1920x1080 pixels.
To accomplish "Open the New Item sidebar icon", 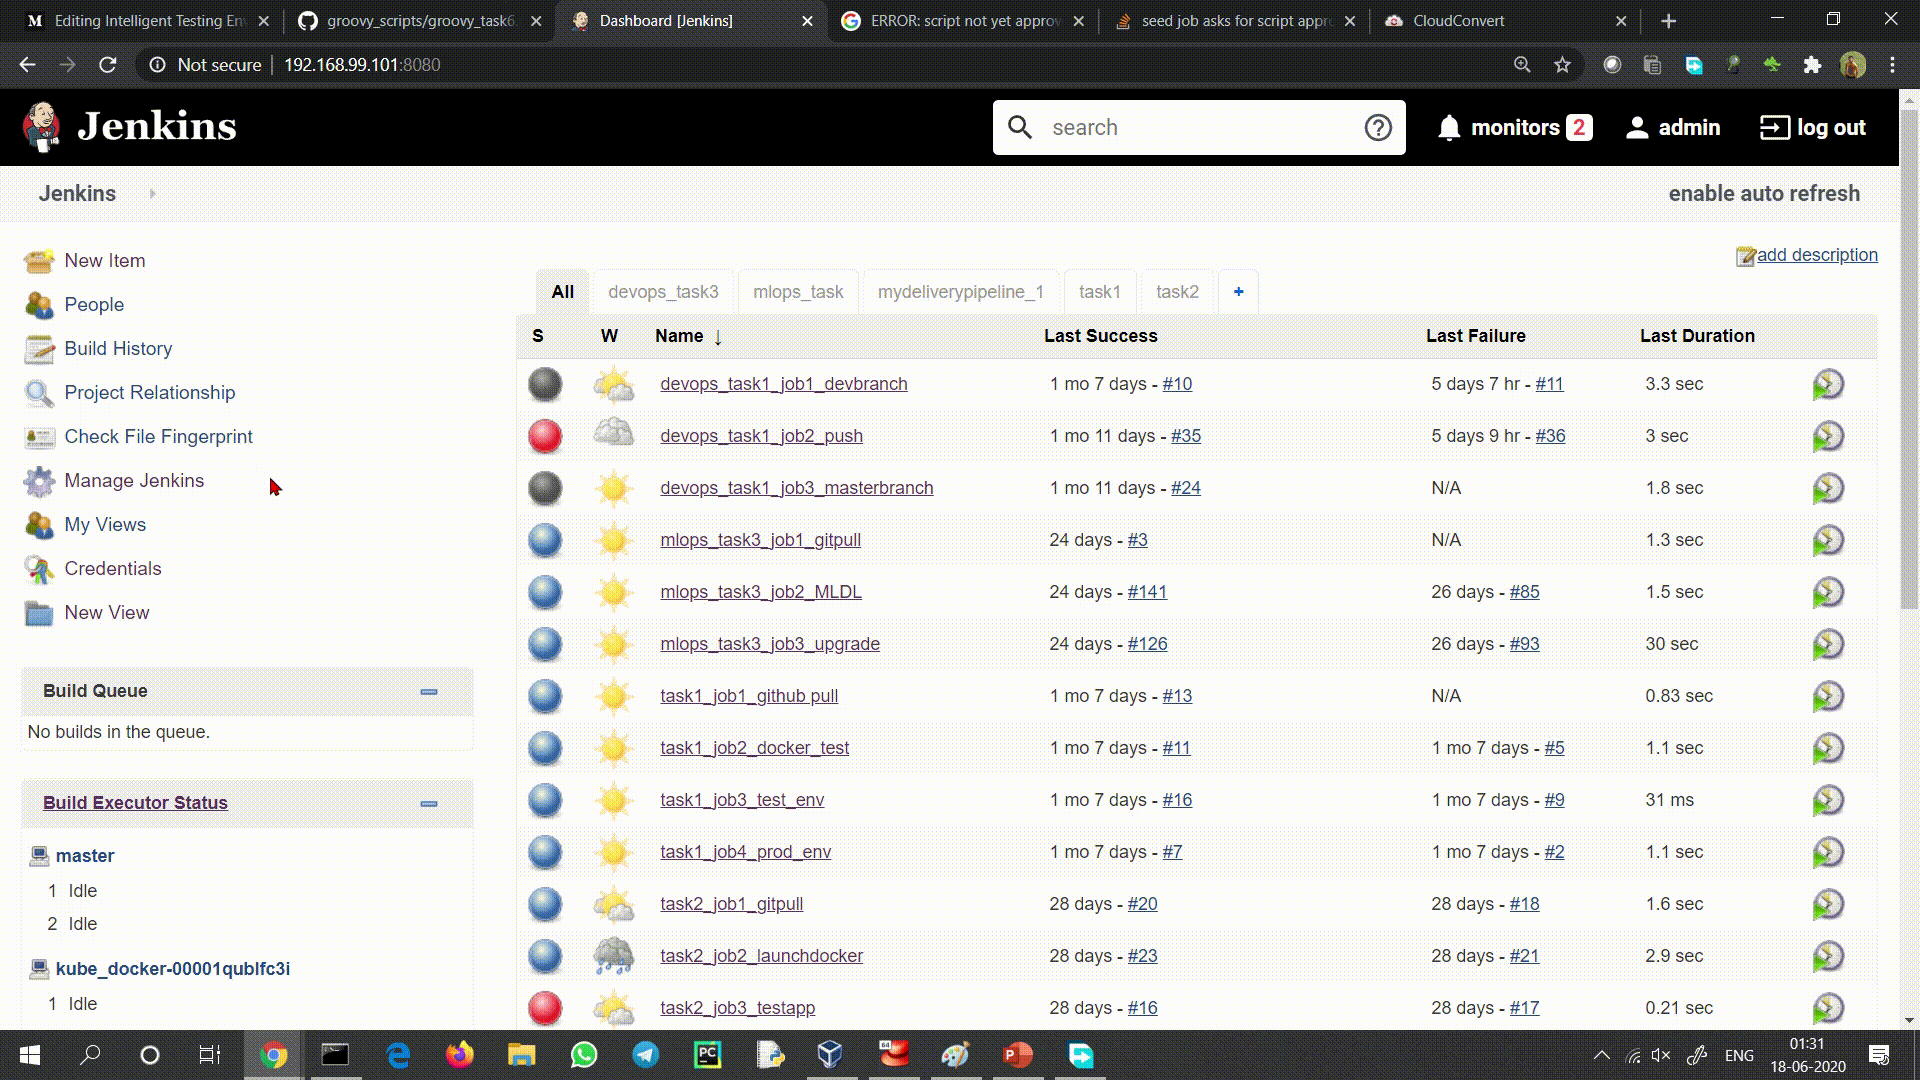I will pos(40,261).
